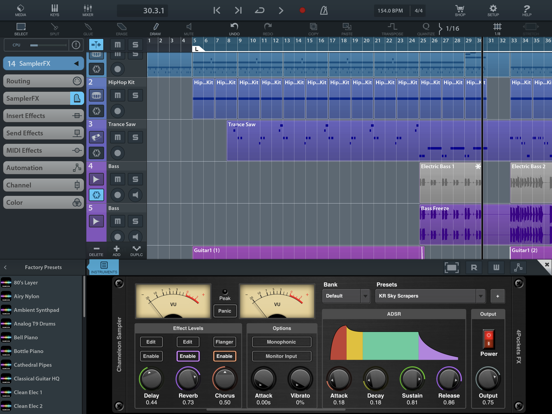The width and height of the screenshot is (552, 414).
Task: Open the track Color picker
Action: pos(44,202)
